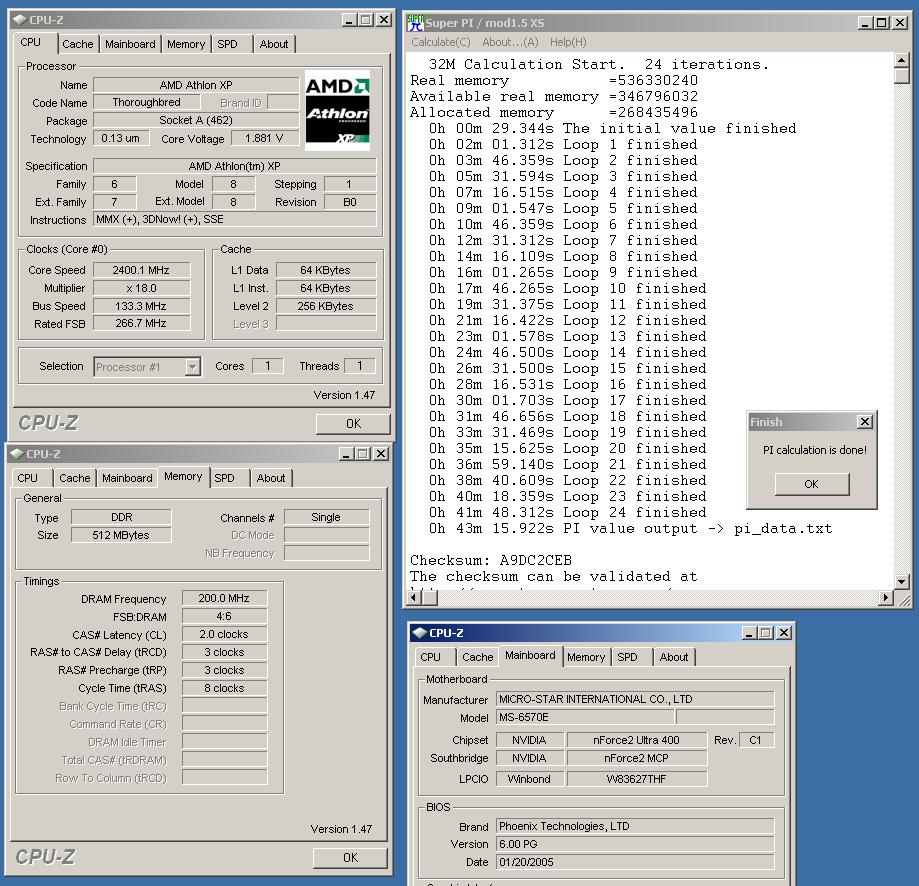This screenshot has height=886, width=919.
Task: Close the top CPU-Z CPU window
Action: (x=383, y=20)
